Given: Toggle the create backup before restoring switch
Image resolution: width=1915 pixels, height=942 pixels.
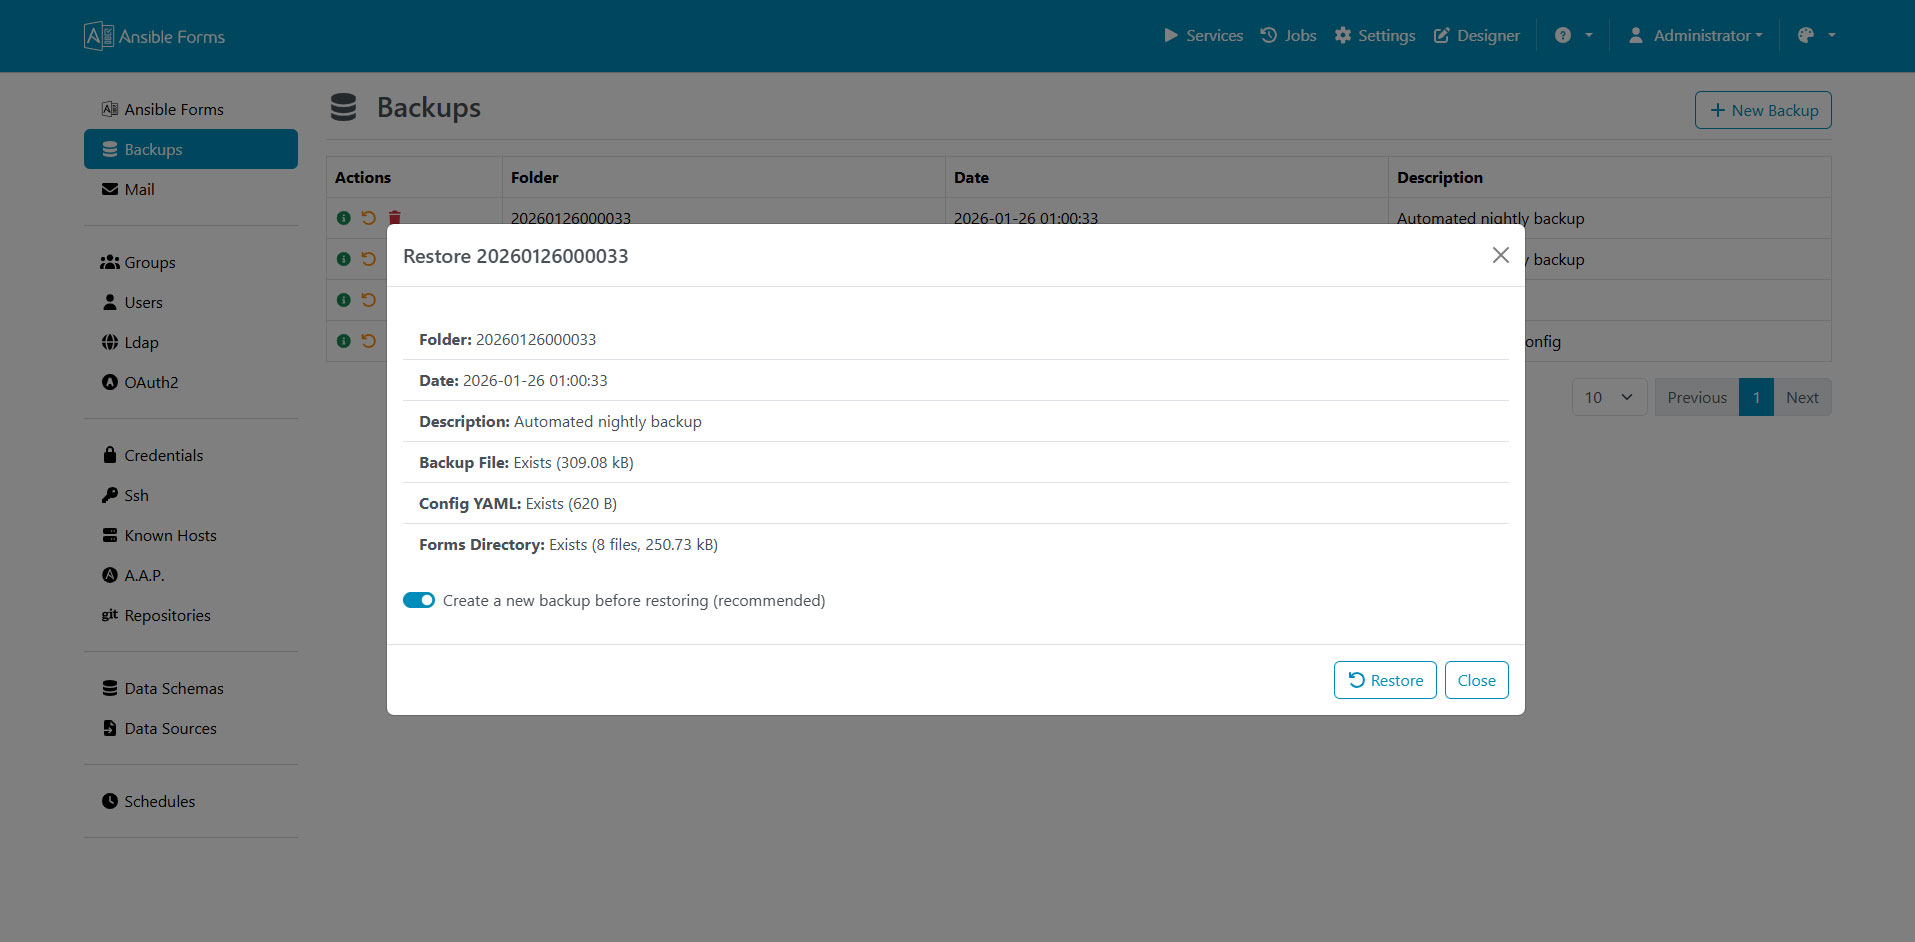Looking at the screenshot, I should [419, 600].
